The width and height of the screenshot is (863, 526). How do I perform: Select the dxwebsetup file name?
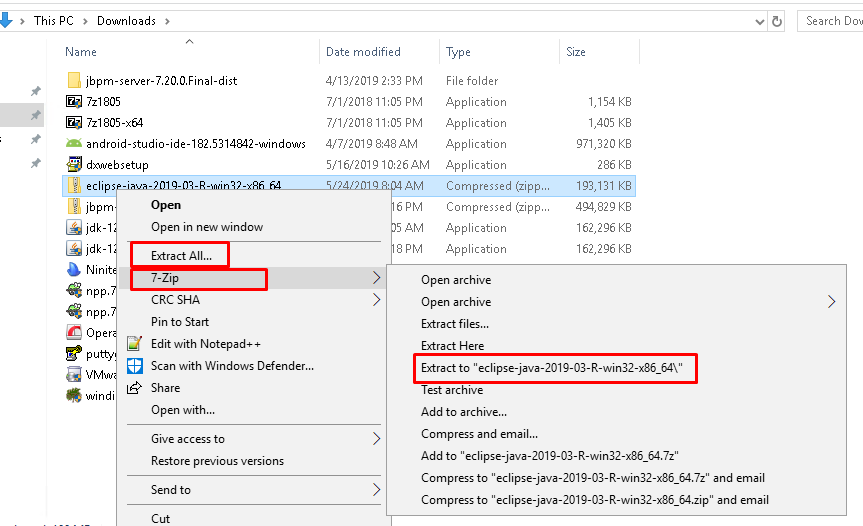click(117, 165)
